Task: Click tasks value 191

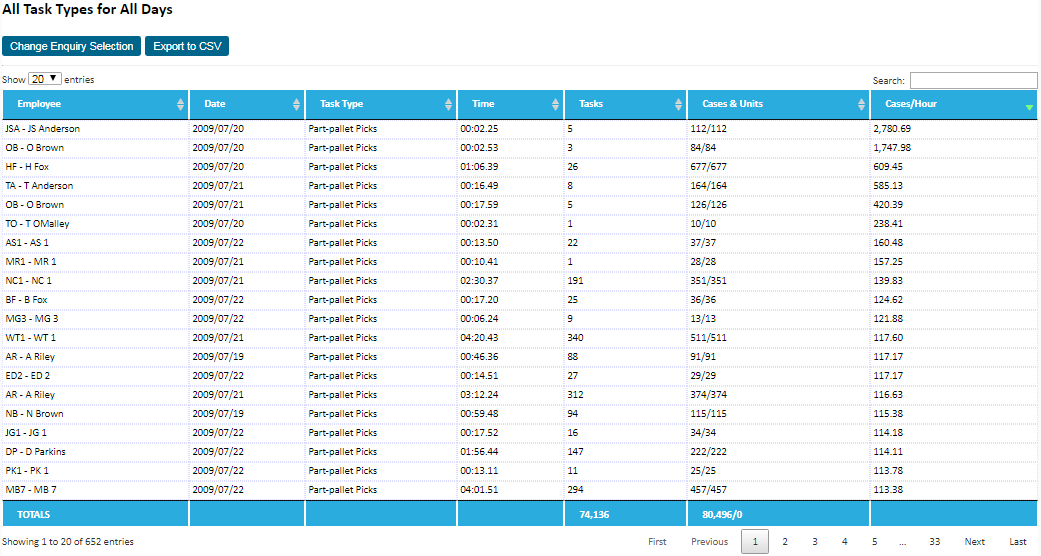Action: coord(575,281)
